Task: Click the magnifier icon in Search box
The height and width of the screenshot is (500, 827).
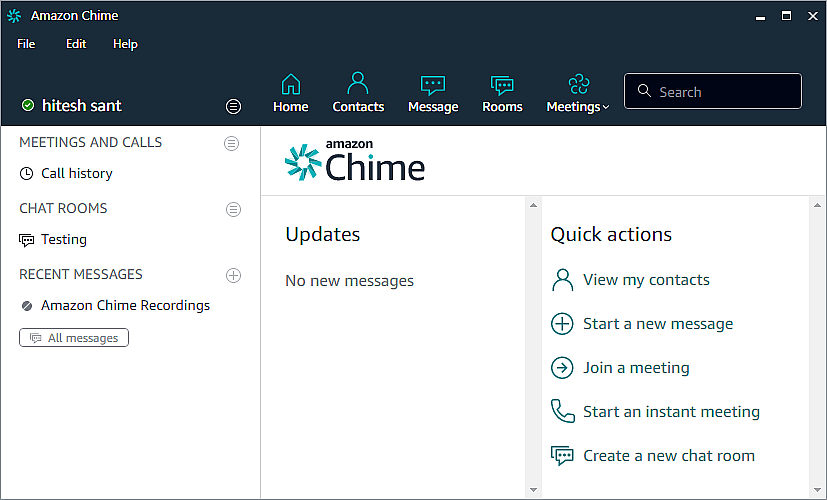Action: [644, 91]
